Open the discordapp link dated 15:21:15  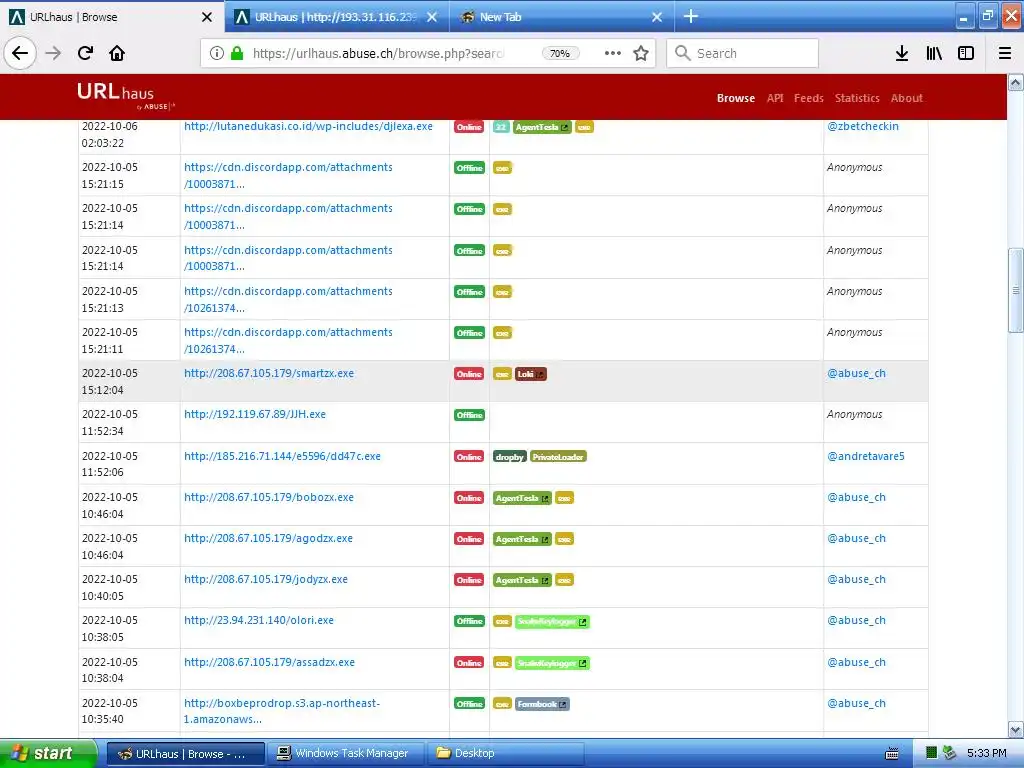pos(288,175)
